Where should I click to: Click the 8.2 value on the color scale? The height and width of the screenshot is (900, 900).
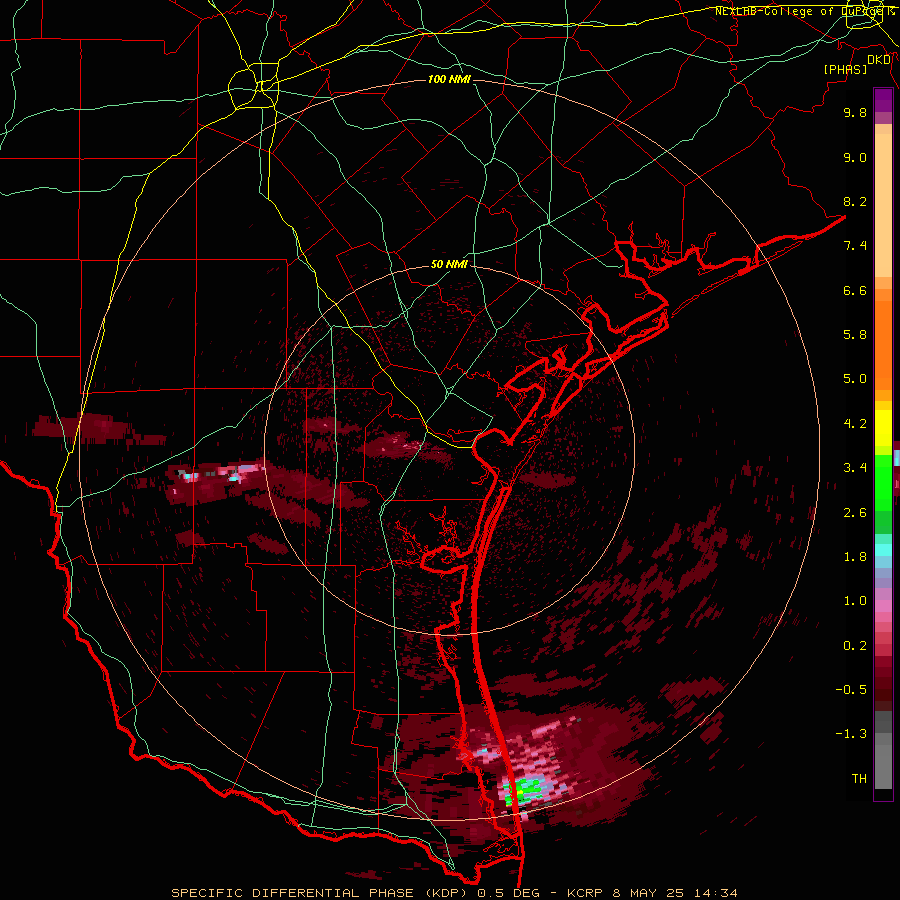(855, 201)
